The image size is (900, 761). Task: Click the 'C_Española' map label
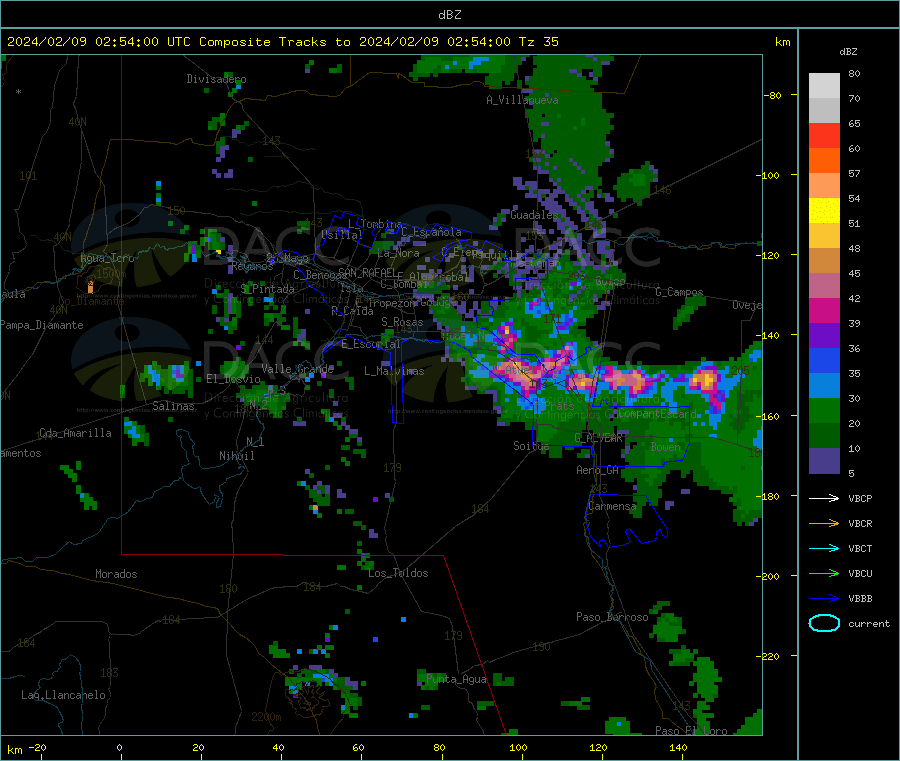[x=431, y=232]
